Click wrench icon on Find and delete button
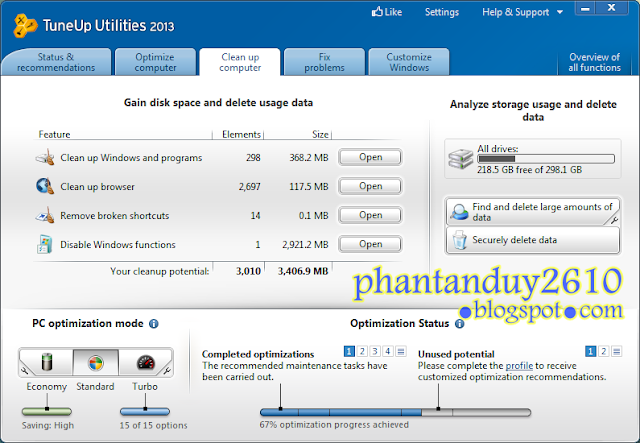The width and height of the screenshot is (640, 443). pyautogui.click(x=614, y=220)
